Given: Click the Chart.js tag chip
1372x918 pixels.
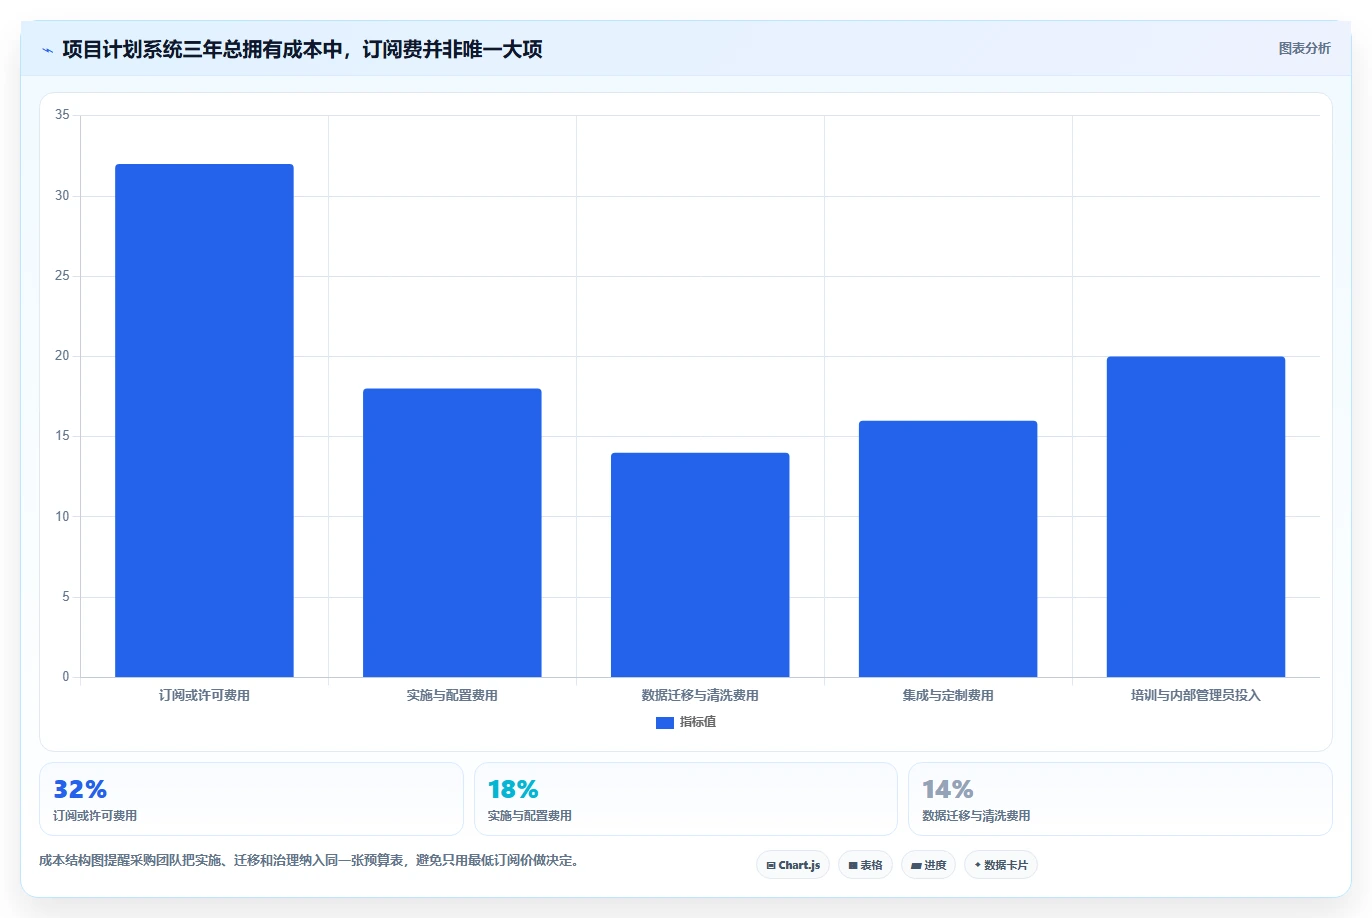Looking at the screenshot, I should [793, 865].
